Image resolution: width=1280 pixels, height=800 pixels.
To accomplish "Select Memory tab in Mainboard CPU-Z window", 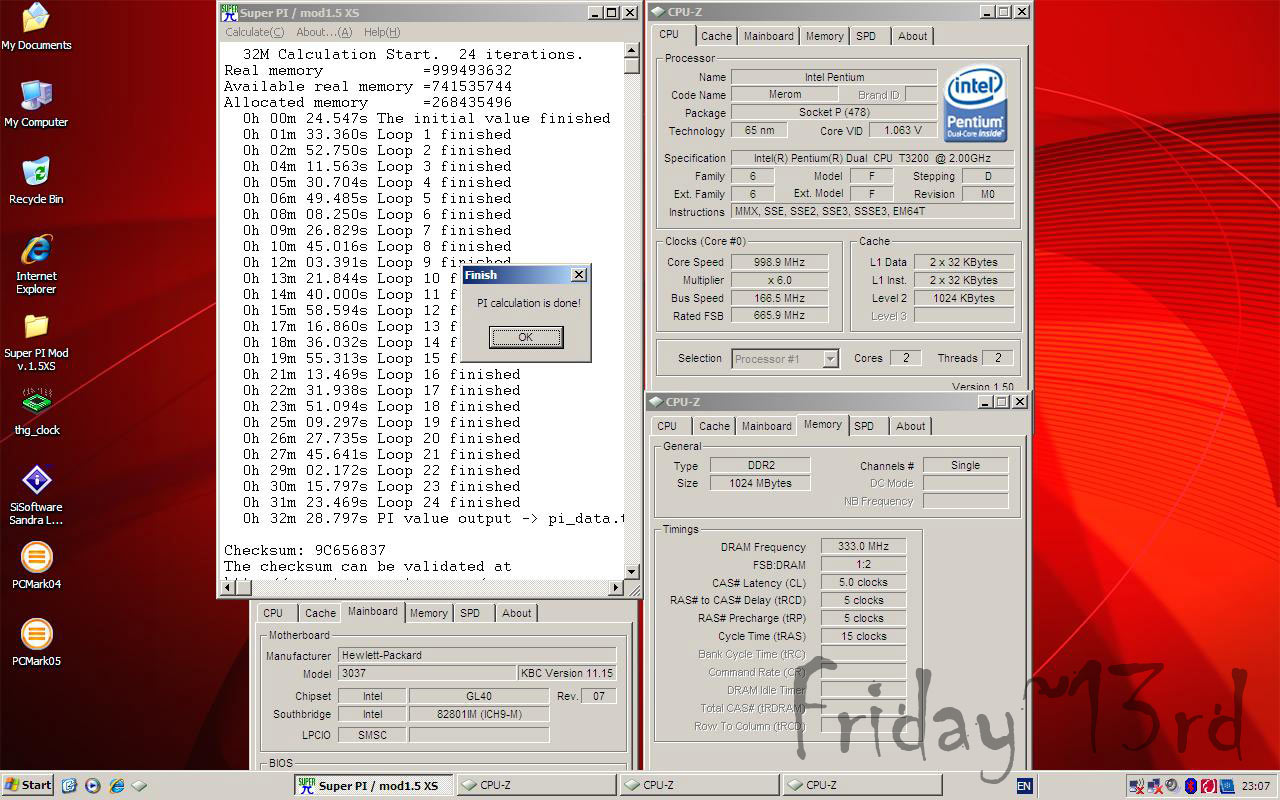I will [x=428, y=613].
